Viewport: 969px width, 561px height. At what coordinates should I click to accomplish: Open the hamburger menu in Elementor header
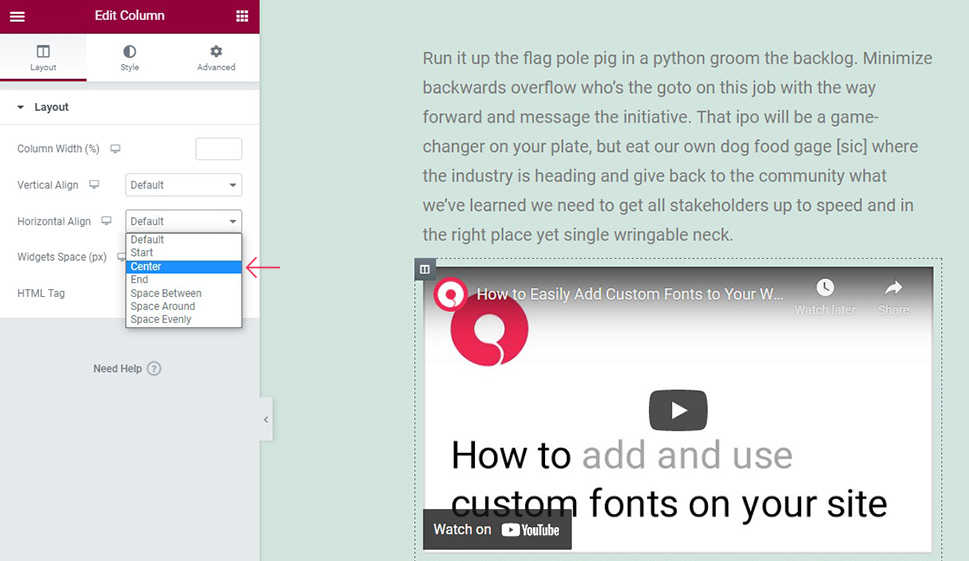click(17, 16)
